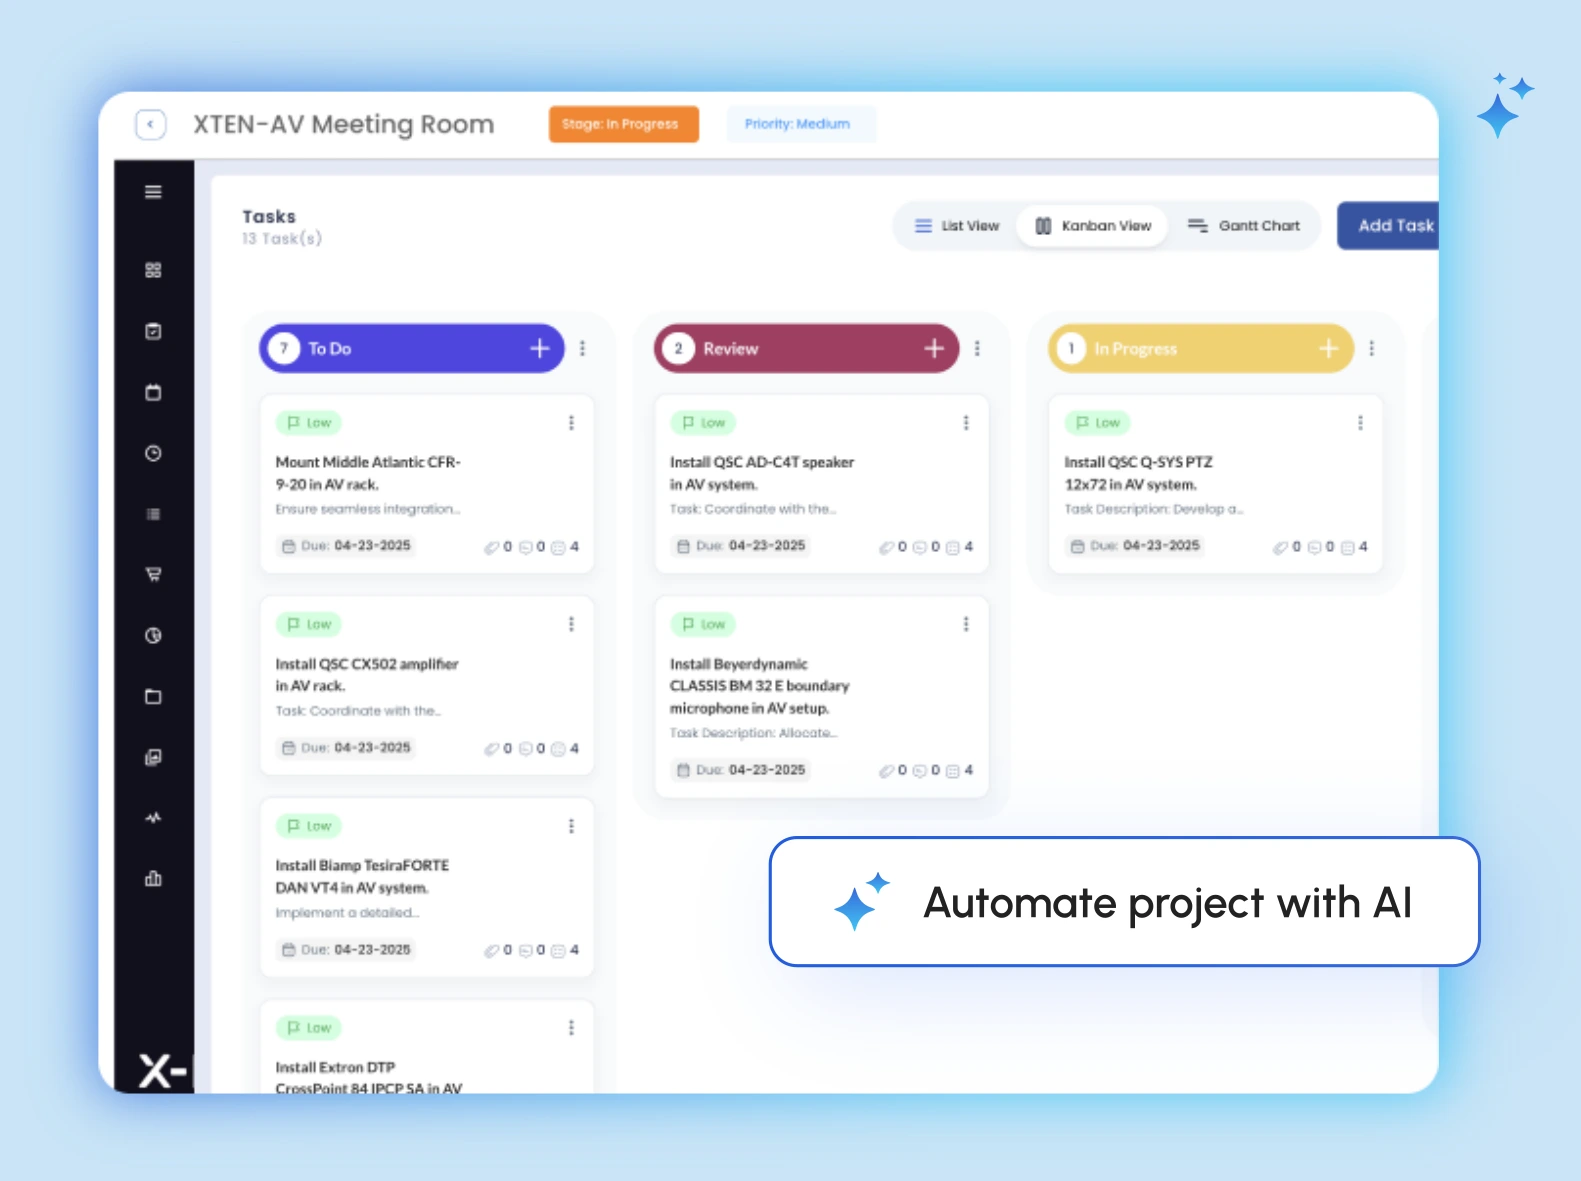The width and height of the screenshot is (1581, 1181).
Task: Open the hamburger menu in sidebar
Action: pos(153,192)
